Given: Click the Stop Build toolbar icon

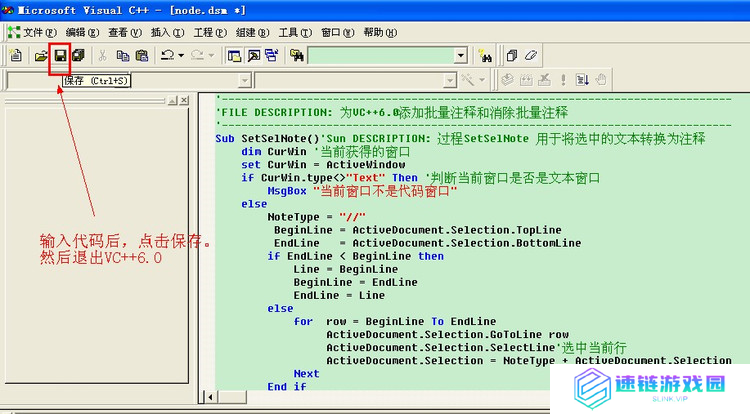Looking at the screenshot, I should tap(544, 80).
